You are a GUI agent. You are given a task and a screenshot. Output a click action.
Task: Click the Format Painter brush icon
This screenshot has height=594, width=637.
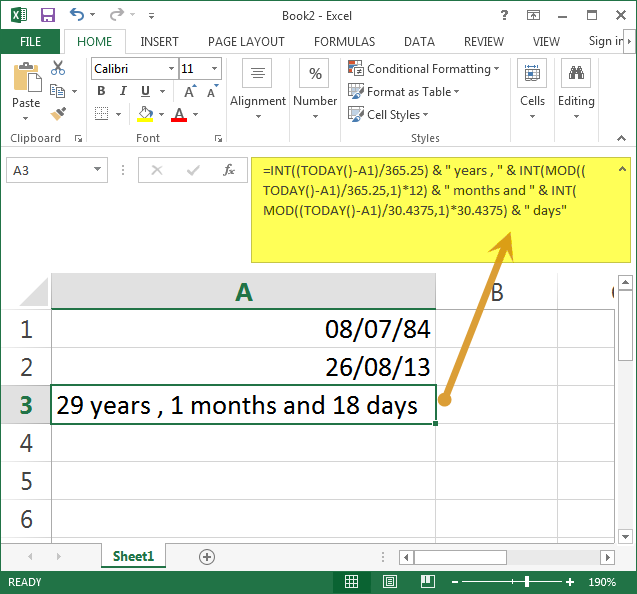58,114
